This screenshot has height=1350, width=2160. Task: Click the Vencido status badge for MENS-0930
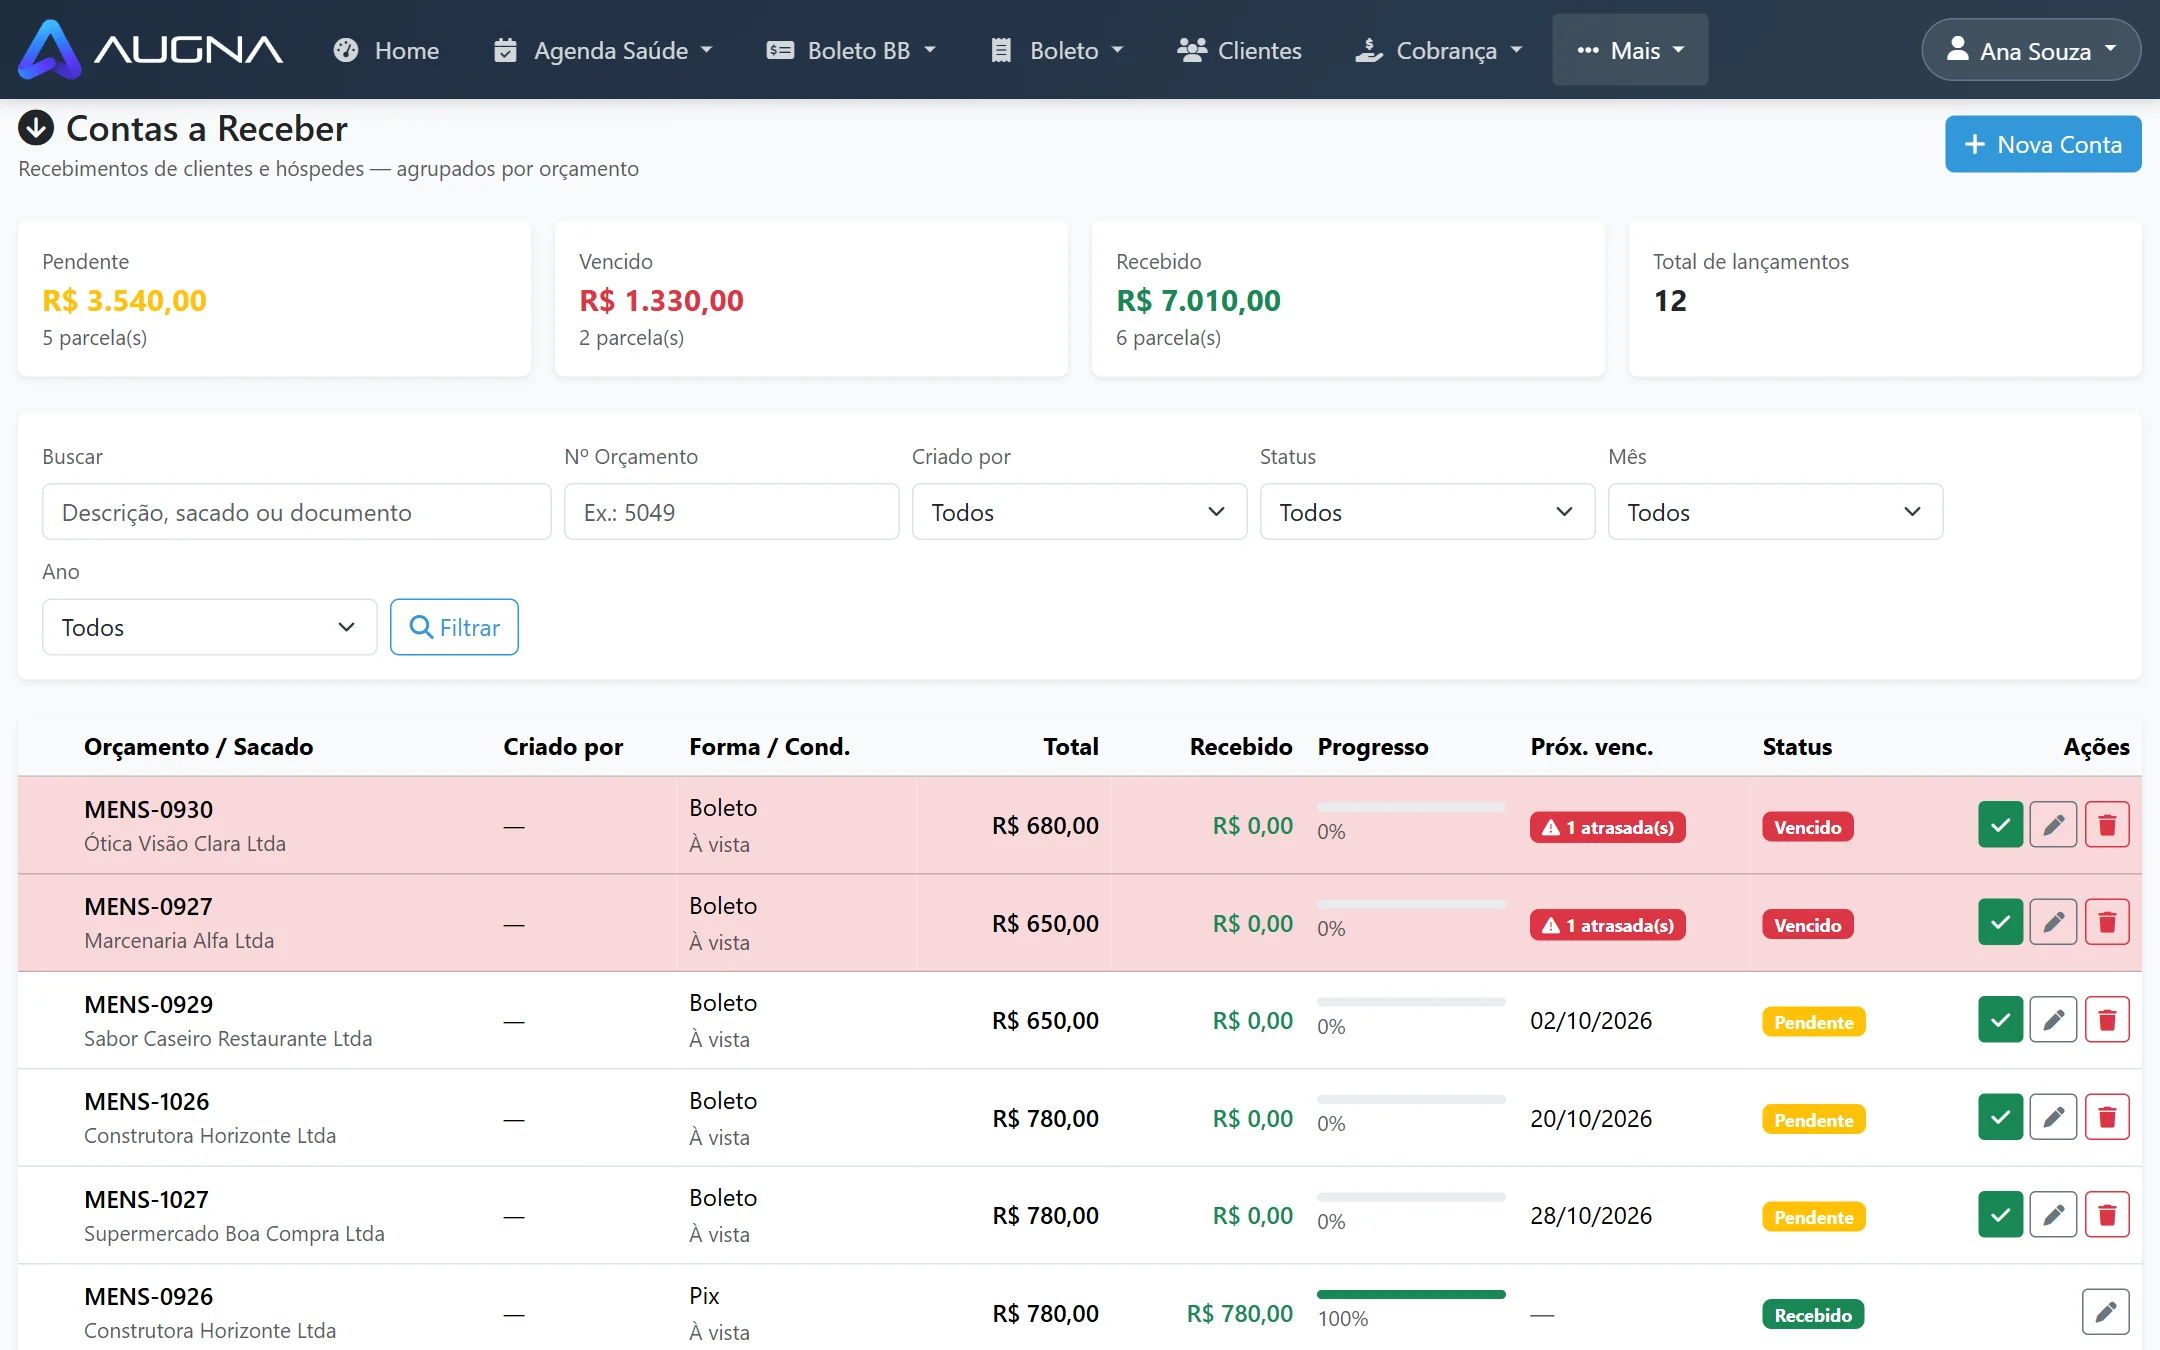pyautogui.click(x=1807, y=827)
